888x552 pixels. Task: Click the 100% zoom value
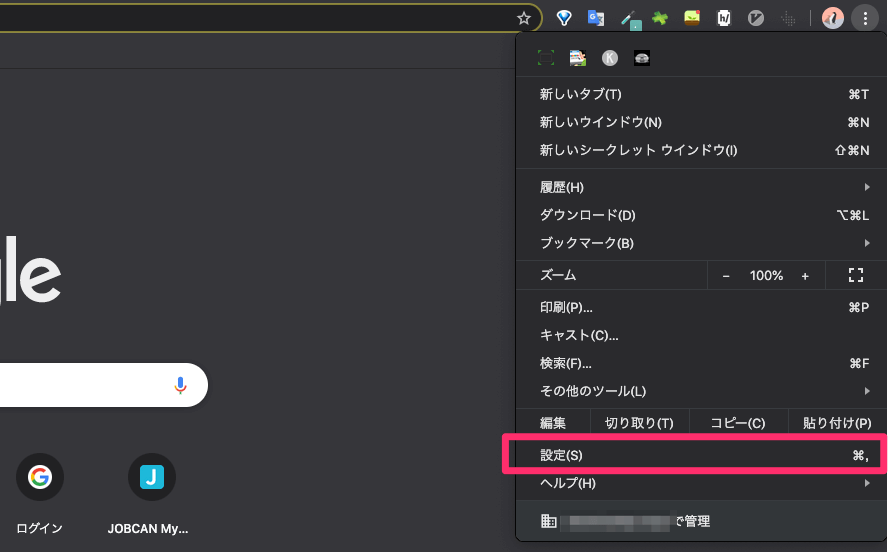coord(766,276)
